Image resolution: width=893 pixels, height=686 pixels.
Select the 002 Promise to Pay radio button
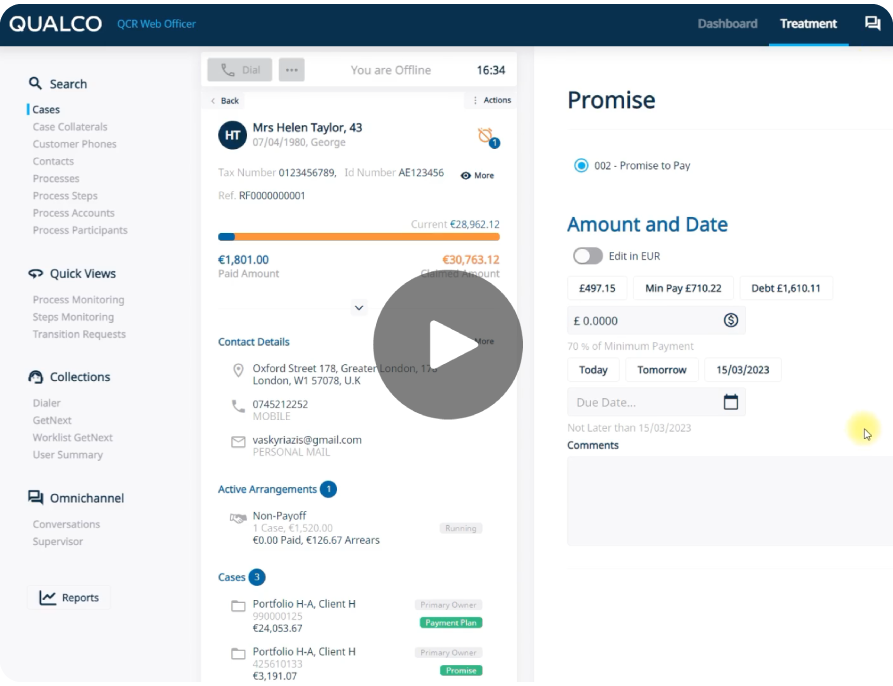[x=580, y=165]
